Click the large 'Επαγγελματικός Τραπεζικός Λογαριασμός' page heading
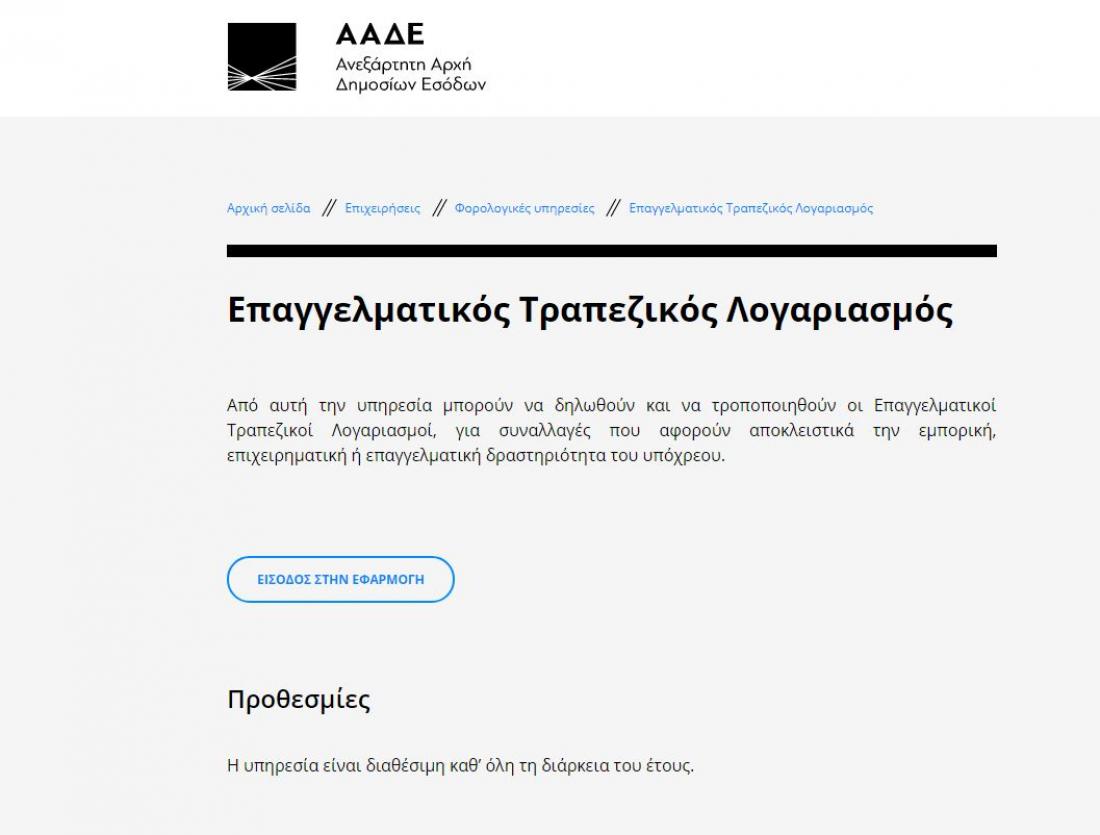1100x835 pixels. coord(590,310)
